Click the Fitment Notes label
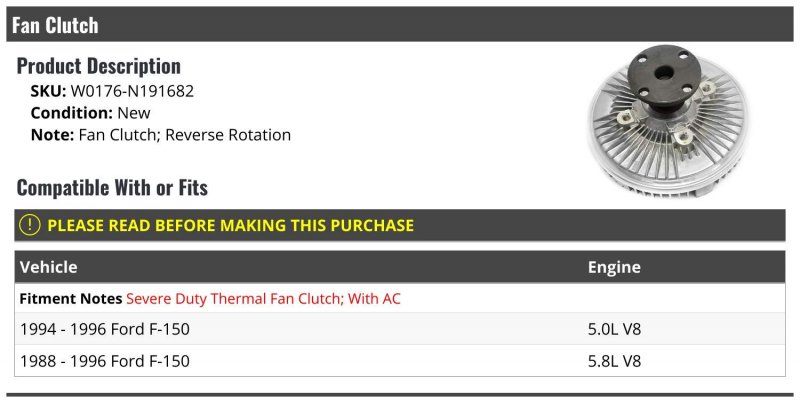Screen dimensions: 800x403 pos(71,299)
